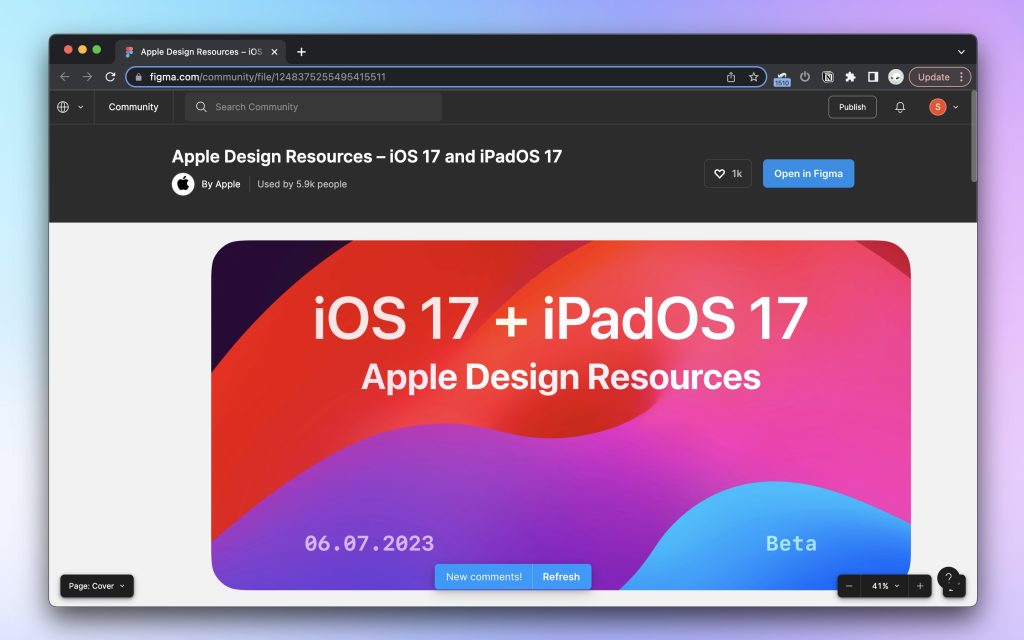The width and height of the screenshot is (1024, 640).
Task: Click Open in Figma
Action: coord(808,174)
